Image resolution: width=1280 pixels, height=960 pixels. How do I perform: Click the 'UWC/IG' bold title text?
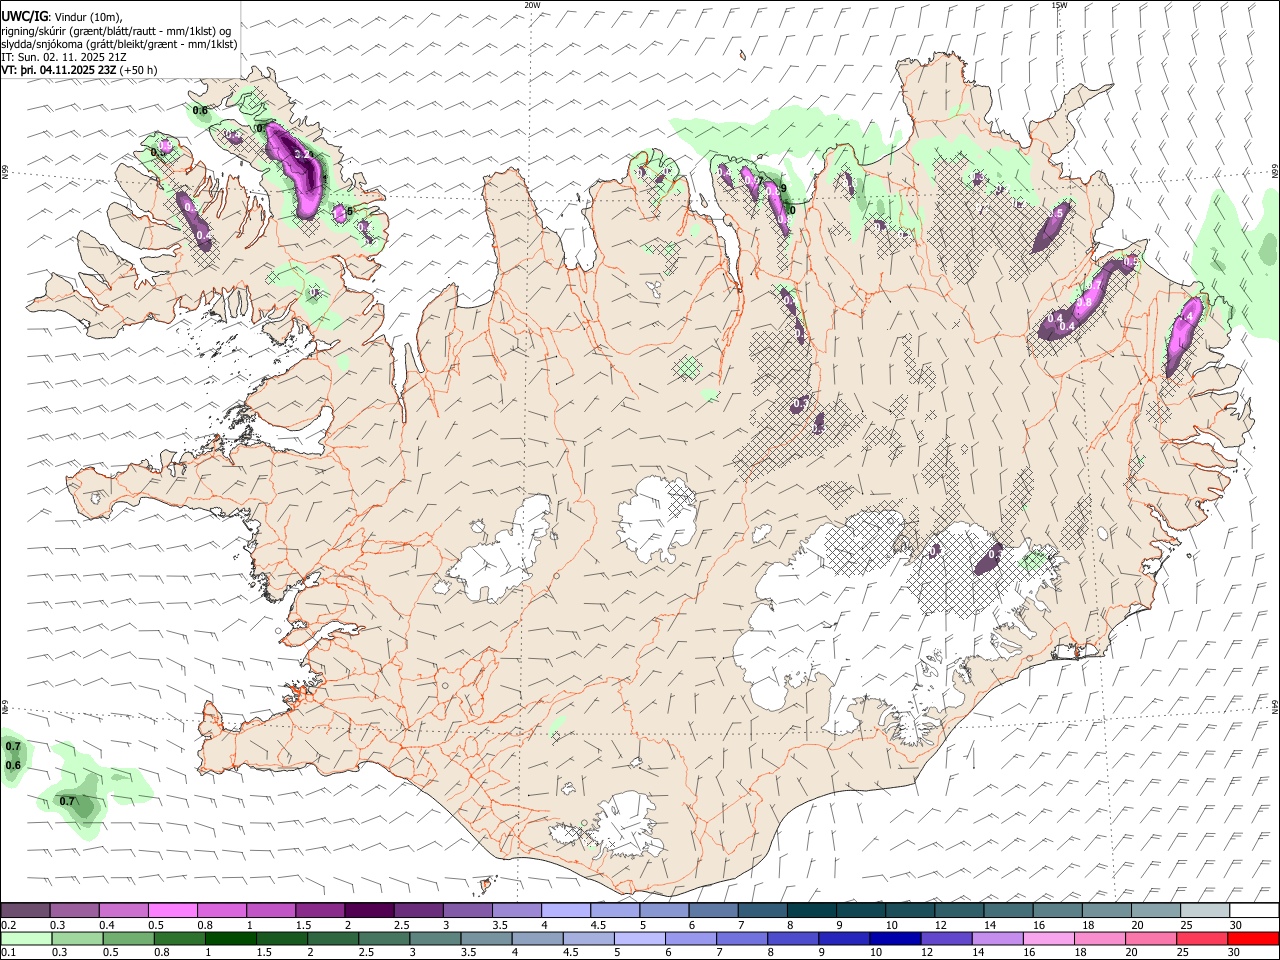click(x=24, y=17)
